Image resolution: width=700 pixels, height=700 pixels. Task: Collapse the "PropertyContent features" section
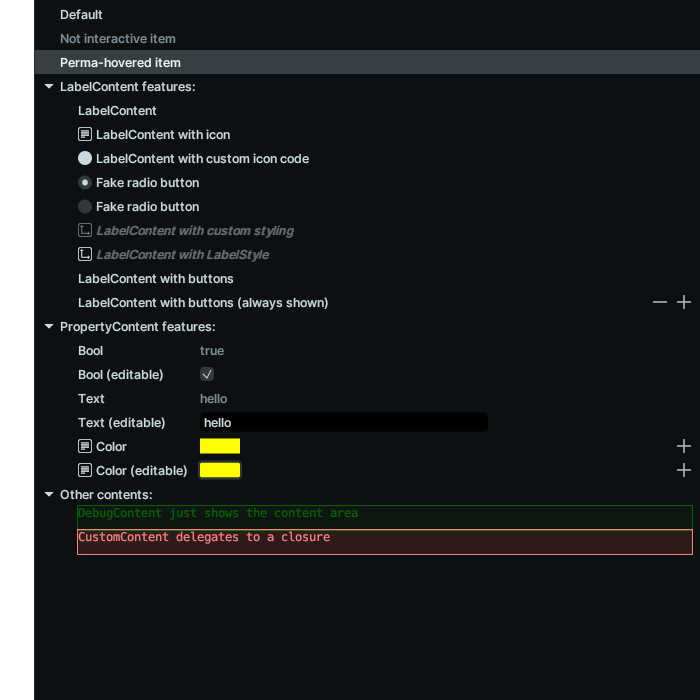click(49, 327)
